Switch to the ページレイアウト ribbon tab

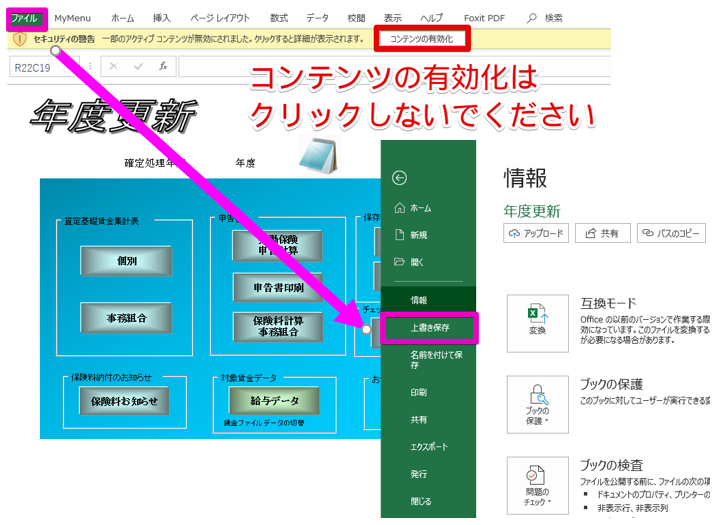click(220, 18)
